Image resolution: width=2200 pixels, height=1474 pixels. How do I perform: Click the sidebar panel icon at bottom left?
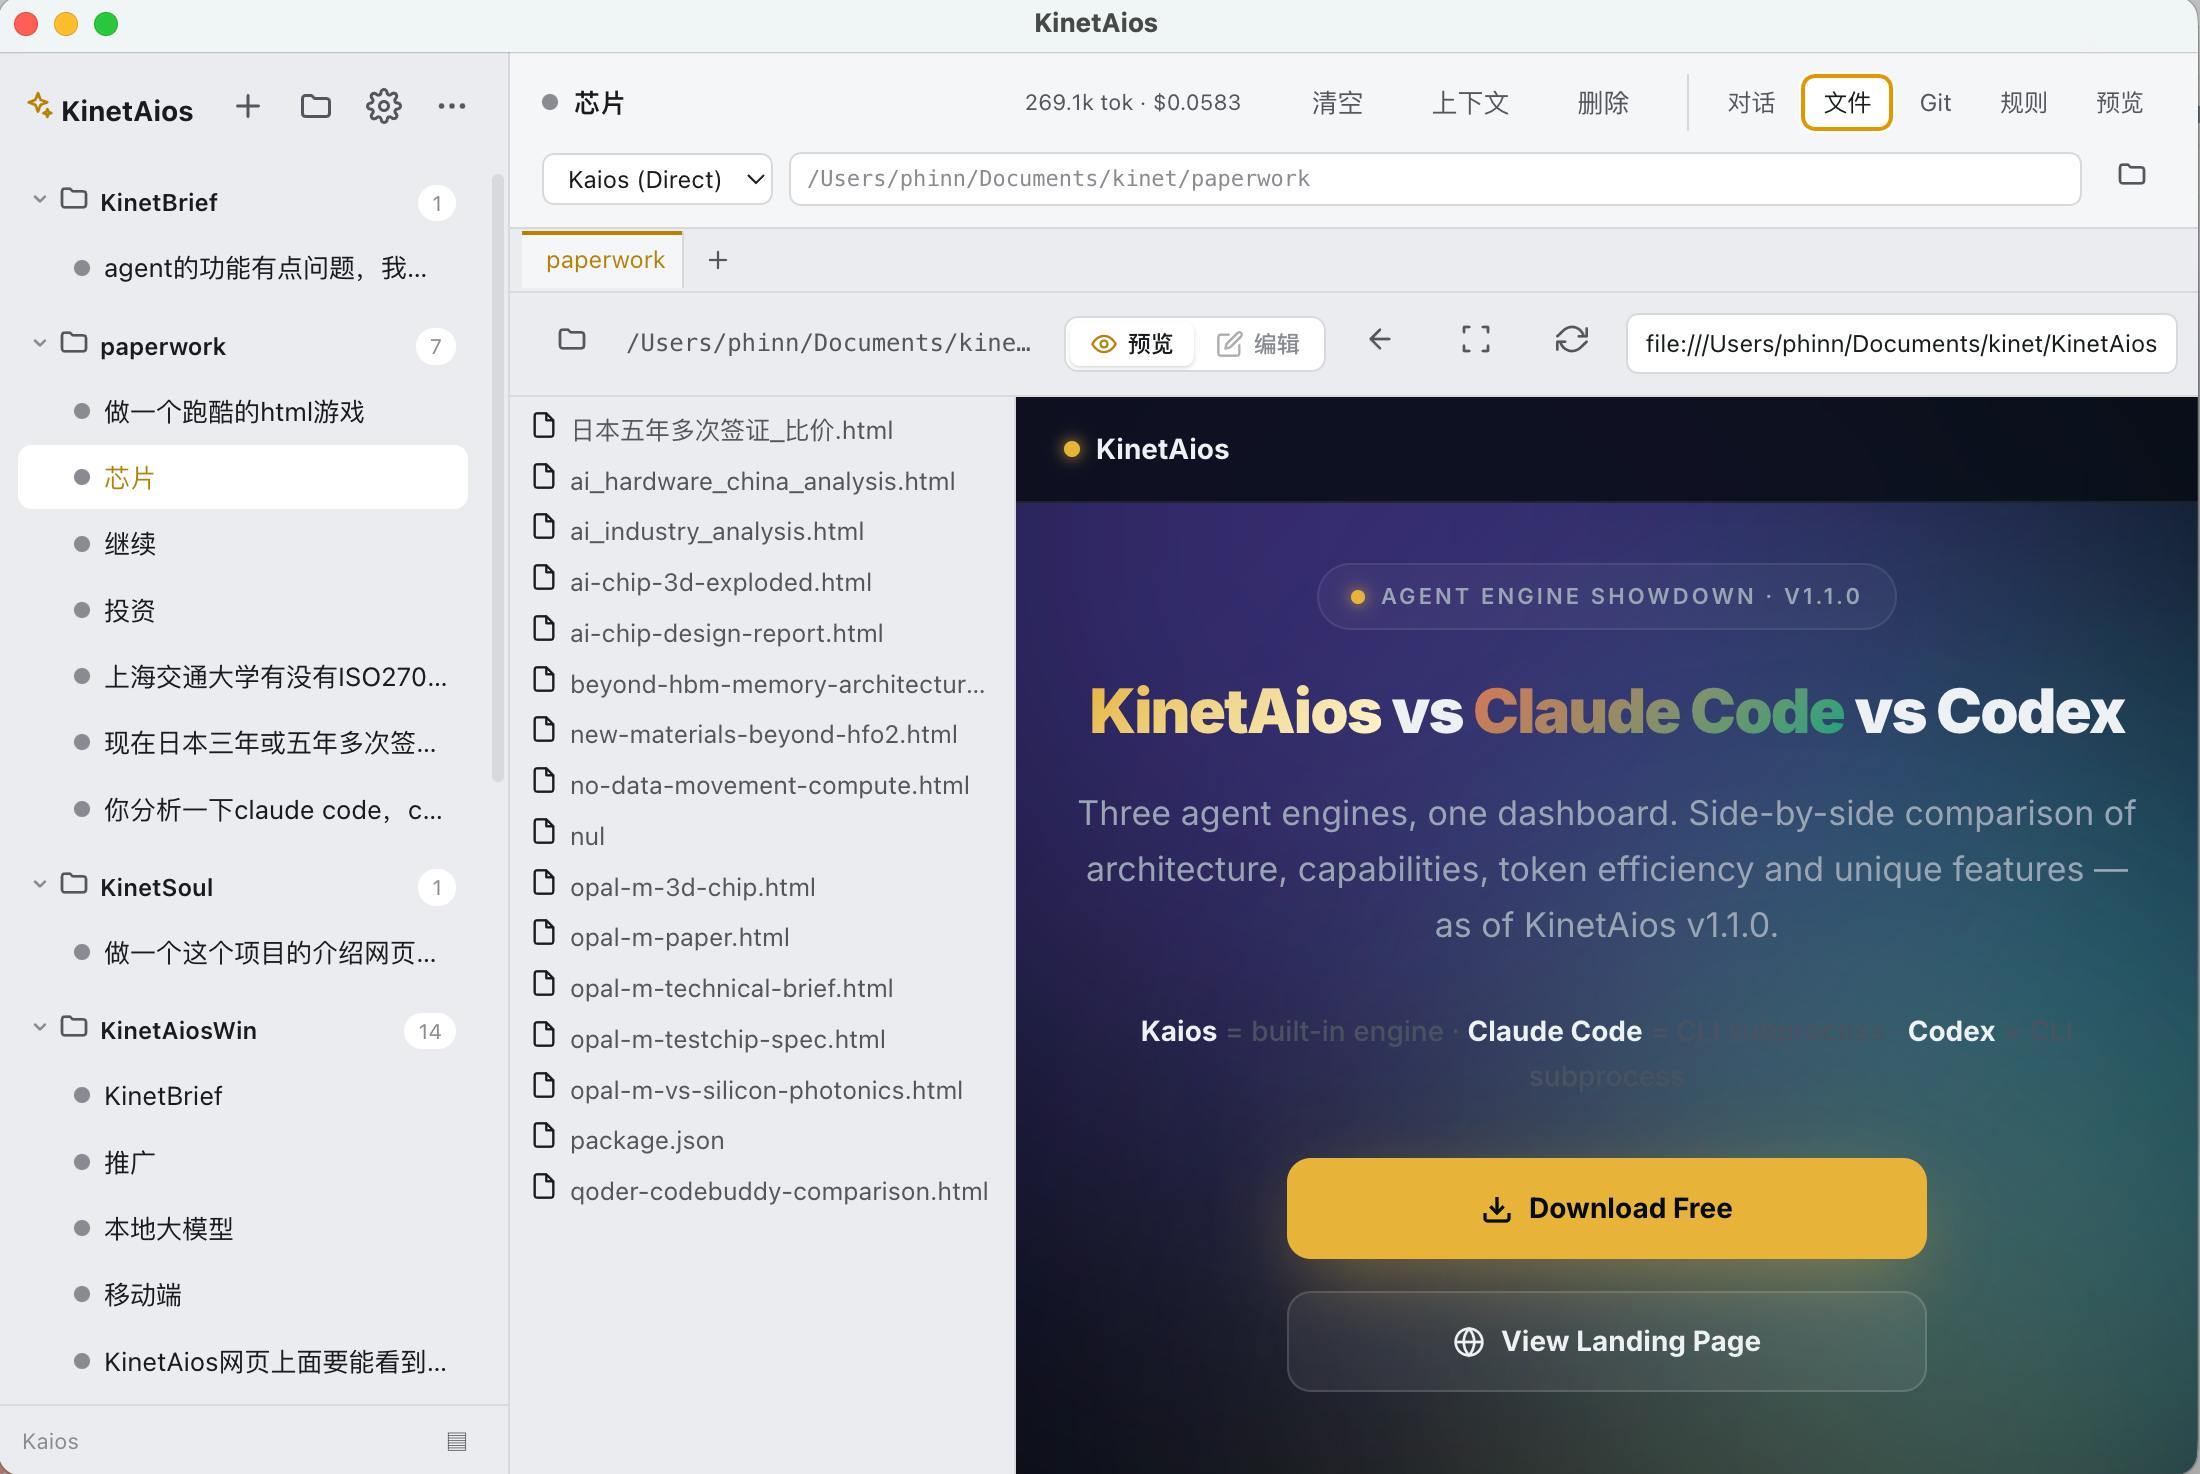click(457, 1441)
